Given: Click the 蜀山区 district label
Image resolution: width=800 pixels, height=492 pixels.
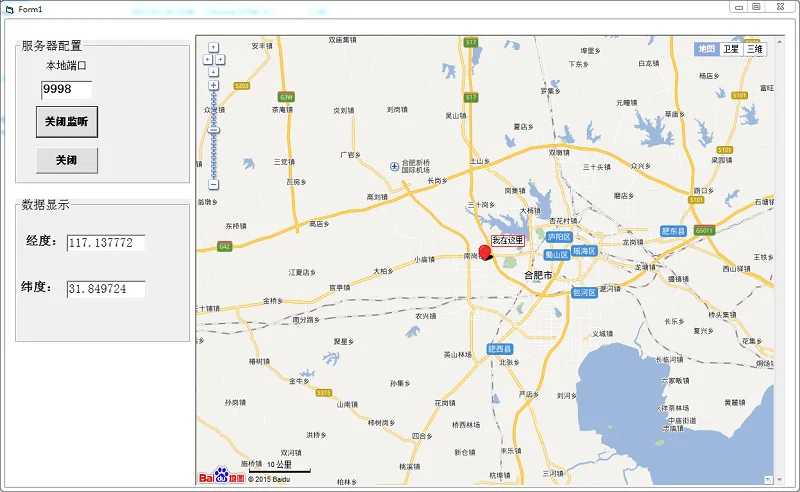Looking at the screenshot, I should tap(557, 254).
